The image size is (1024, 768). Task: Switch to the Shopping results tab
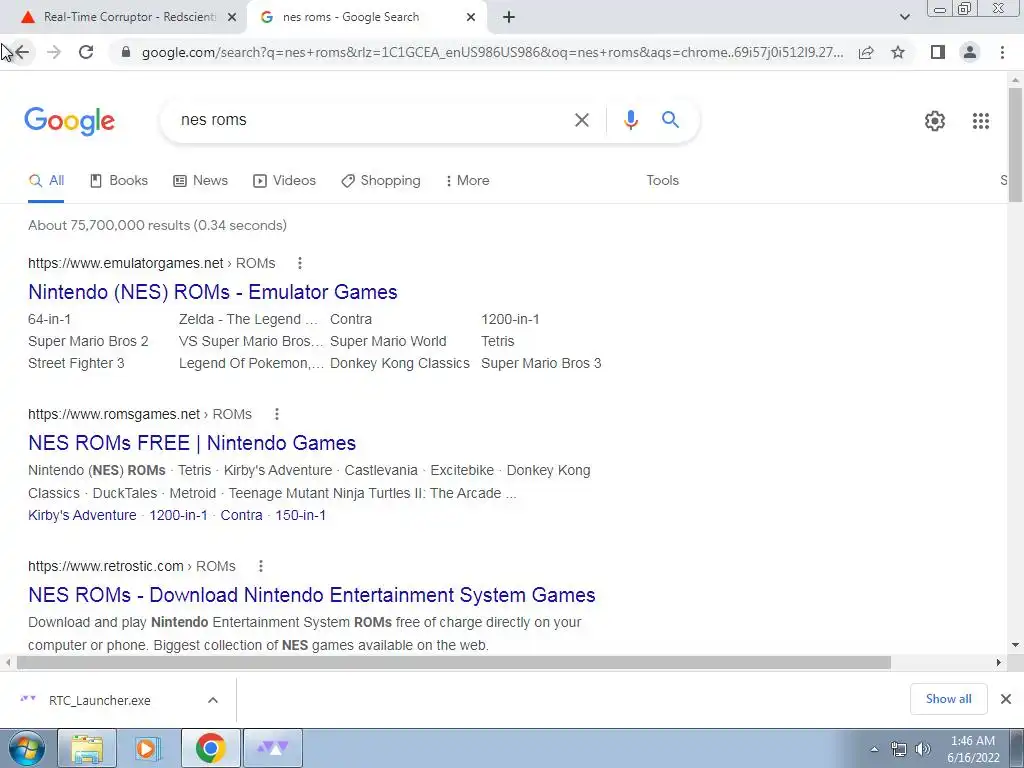(x=381, y=181)
